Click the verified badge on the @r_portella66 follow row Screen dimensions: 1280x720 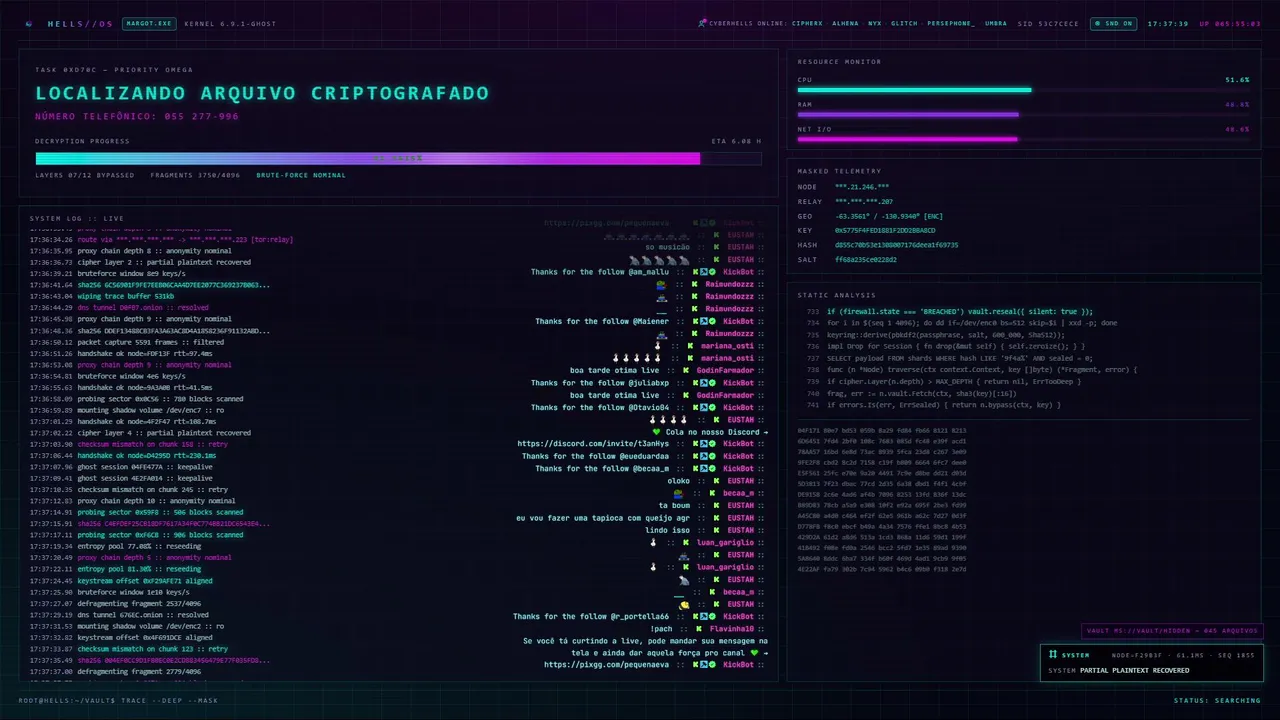point(711,617)
